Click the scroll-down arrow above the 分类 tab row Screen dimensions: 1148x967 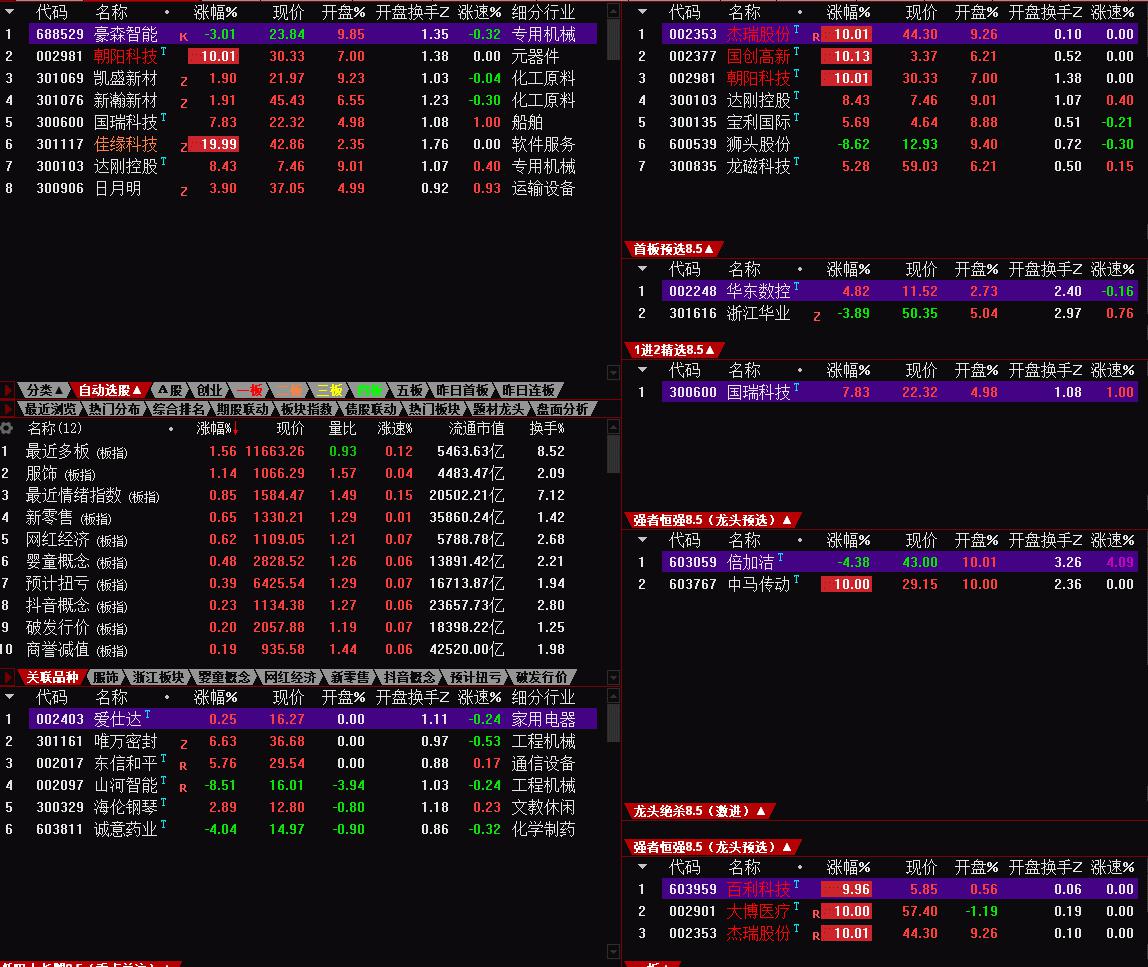coord(614,373)
